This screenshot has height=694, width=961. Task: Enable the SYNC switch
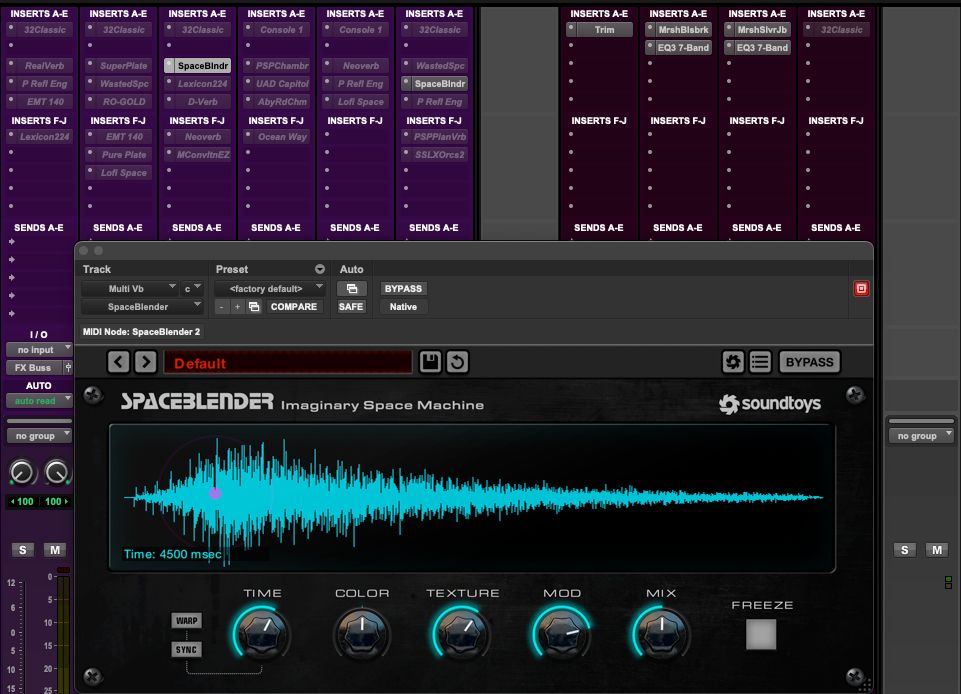click(x=187, y=650)
